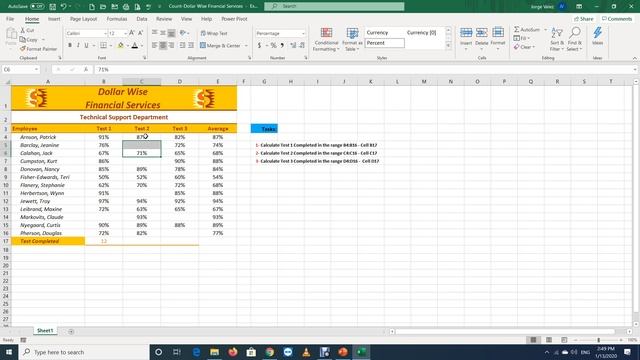Switch to the Formulas tab
640x360 pixels.
pyautogui.click(x=117, y=19)
